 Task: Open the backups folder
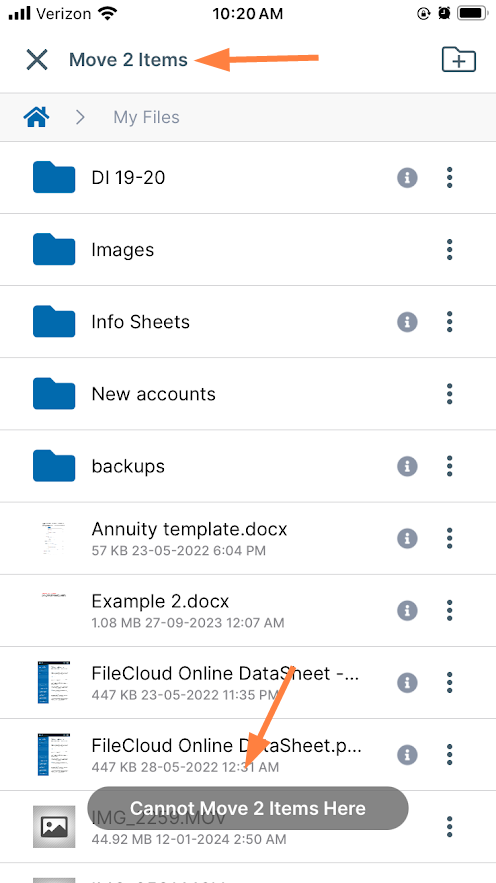pos(248,466)
